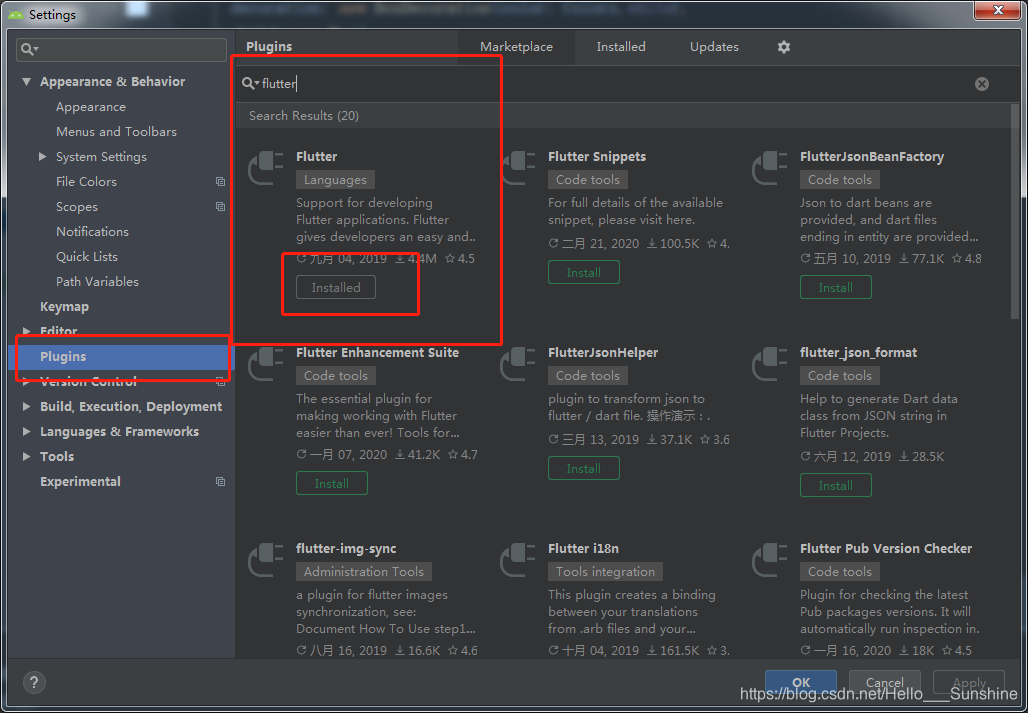Install the Flutter Snippets plugin
This screenshot has width=1028, height=713.
(583, 272)
